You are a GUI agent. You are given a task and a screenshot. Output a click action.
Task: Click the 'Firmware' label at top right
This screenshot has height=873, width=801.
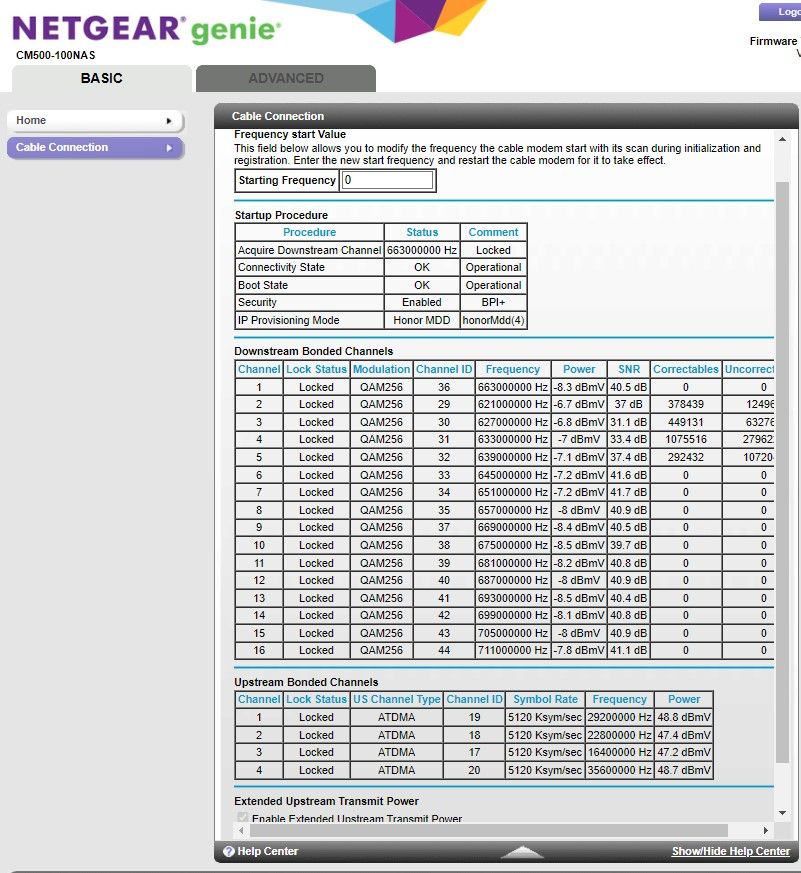coord(773,41)
